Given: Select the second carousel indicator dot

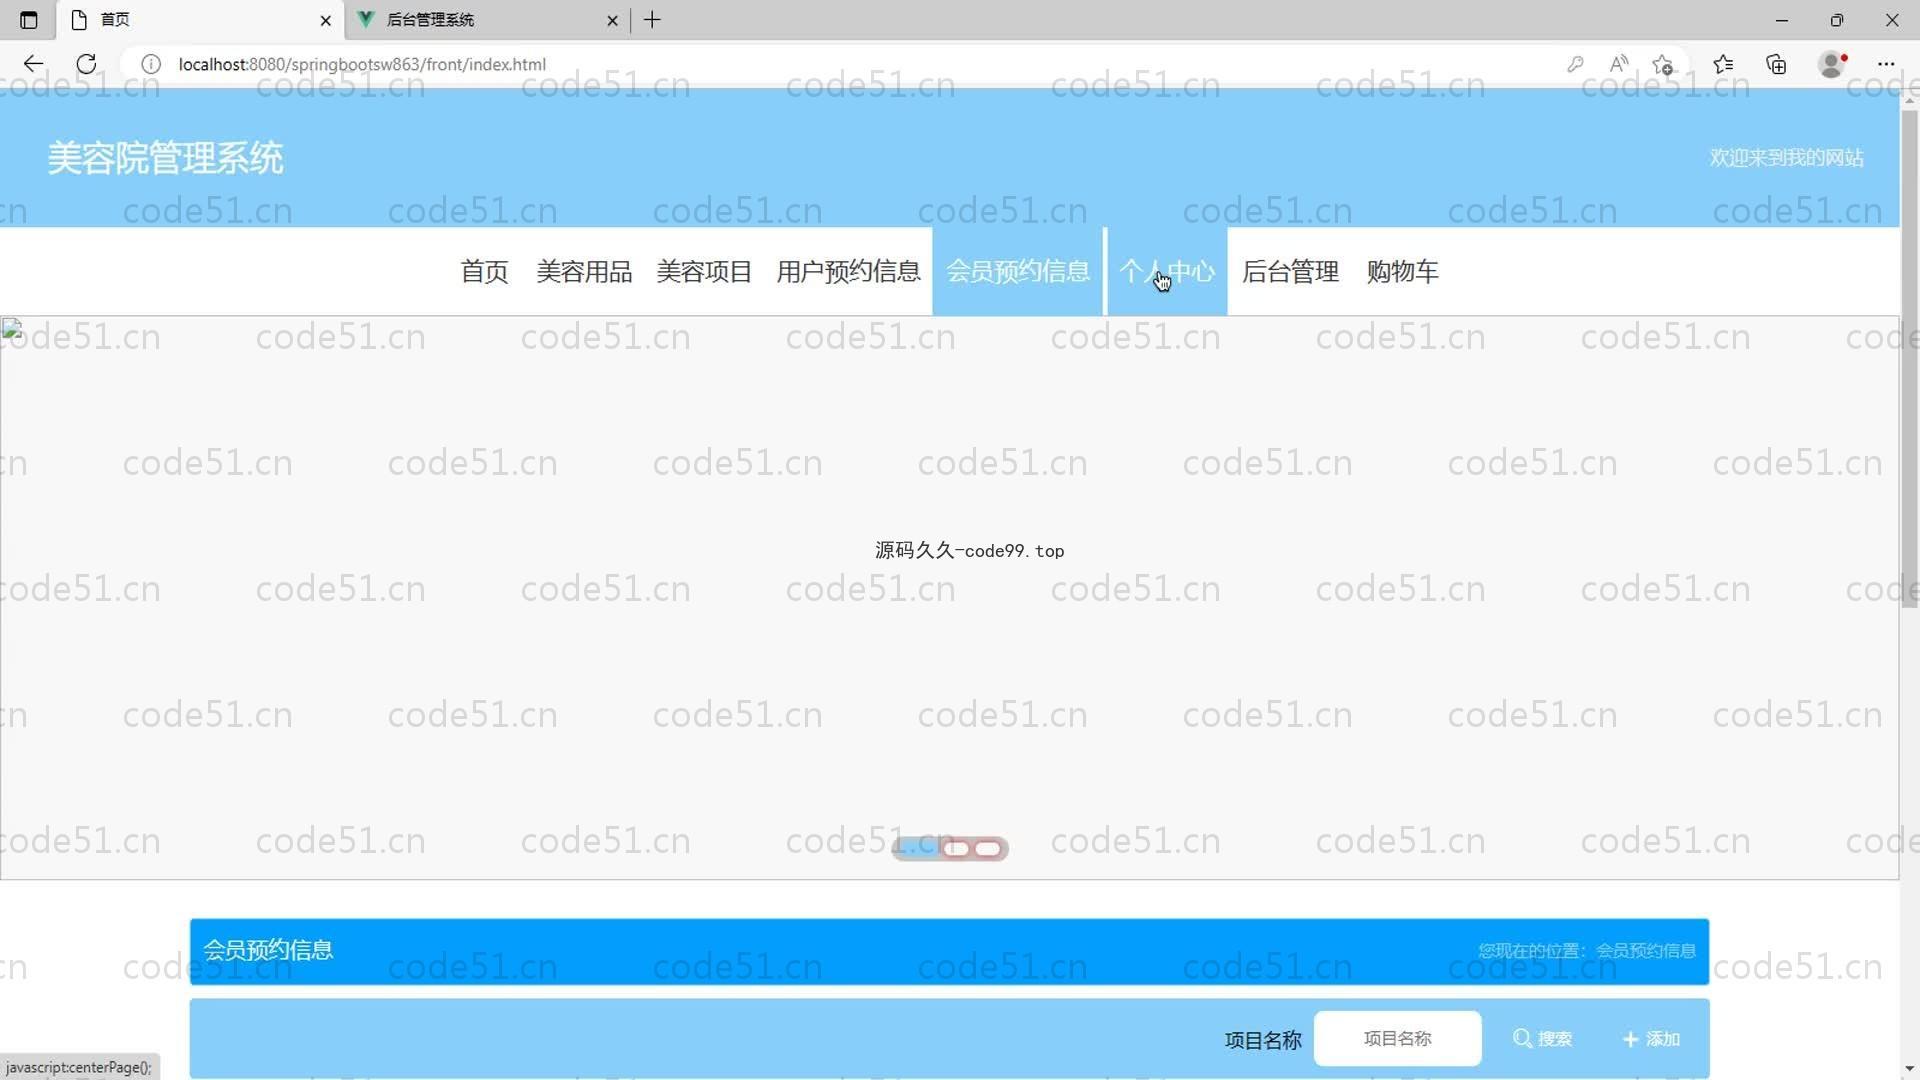Looking at the screenshot, I should click(956, 849).
